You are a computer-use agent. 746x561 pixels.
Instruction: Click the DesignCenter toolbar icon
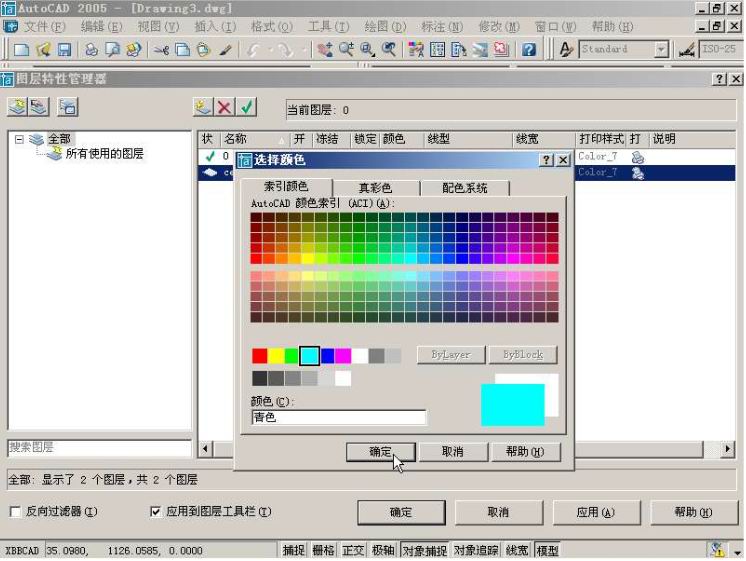[437, 49]
